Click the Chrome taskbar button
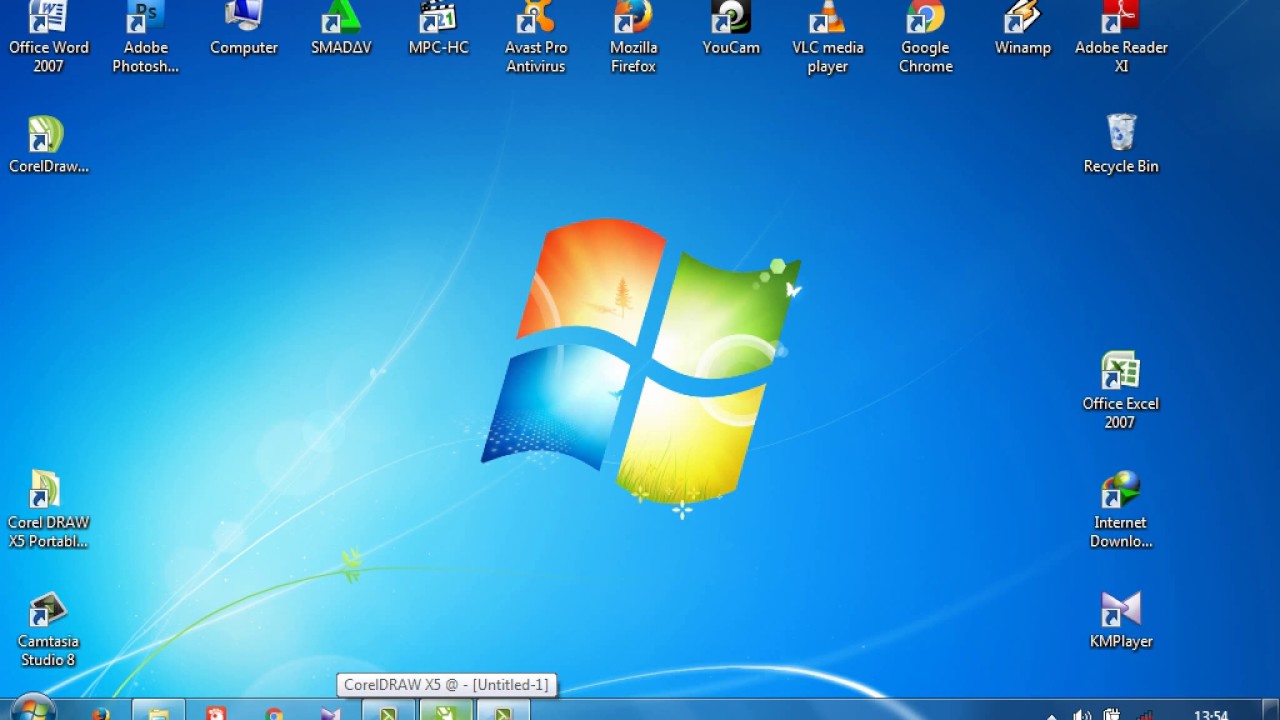The image size is (1280, 720). pyautogui.click(x=274, y=712)
